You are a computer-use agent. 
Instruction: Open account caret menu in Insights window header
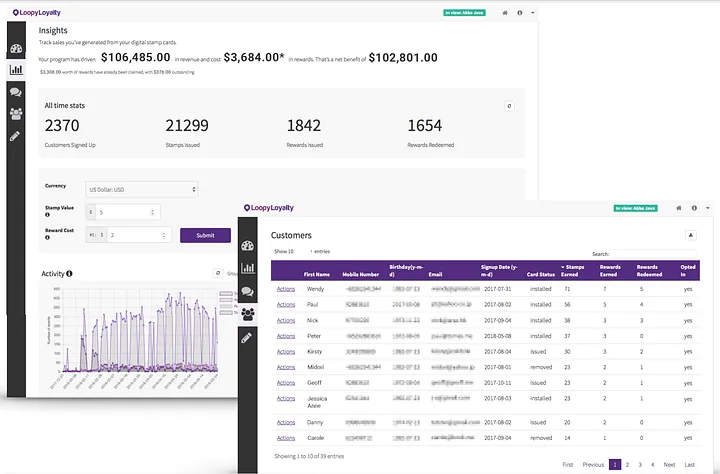(x=533, y=13)
